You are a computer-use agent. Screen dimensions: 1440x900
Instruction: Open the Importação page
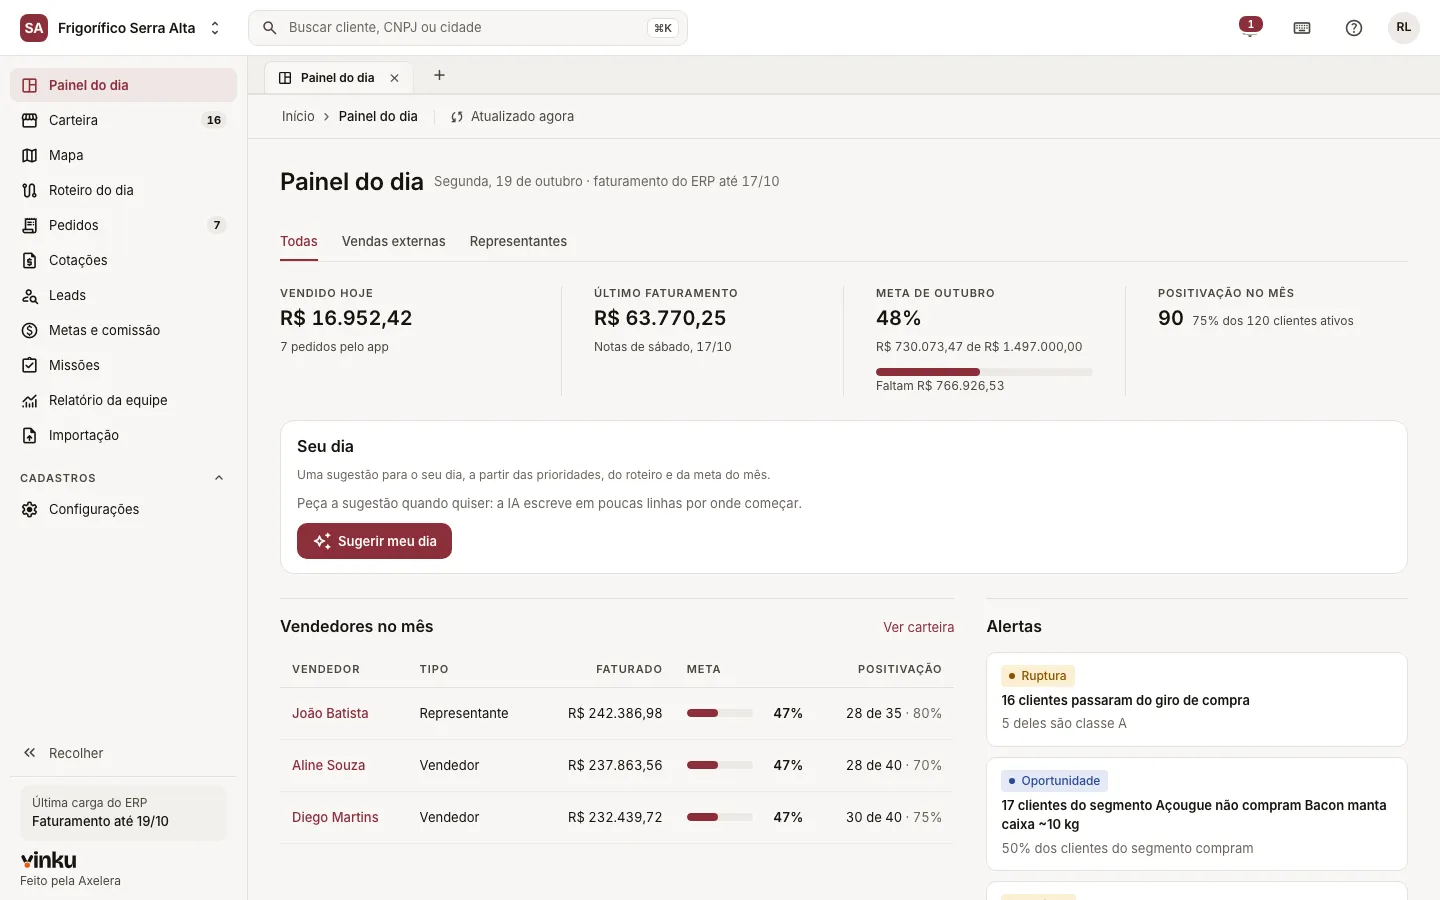123,435
